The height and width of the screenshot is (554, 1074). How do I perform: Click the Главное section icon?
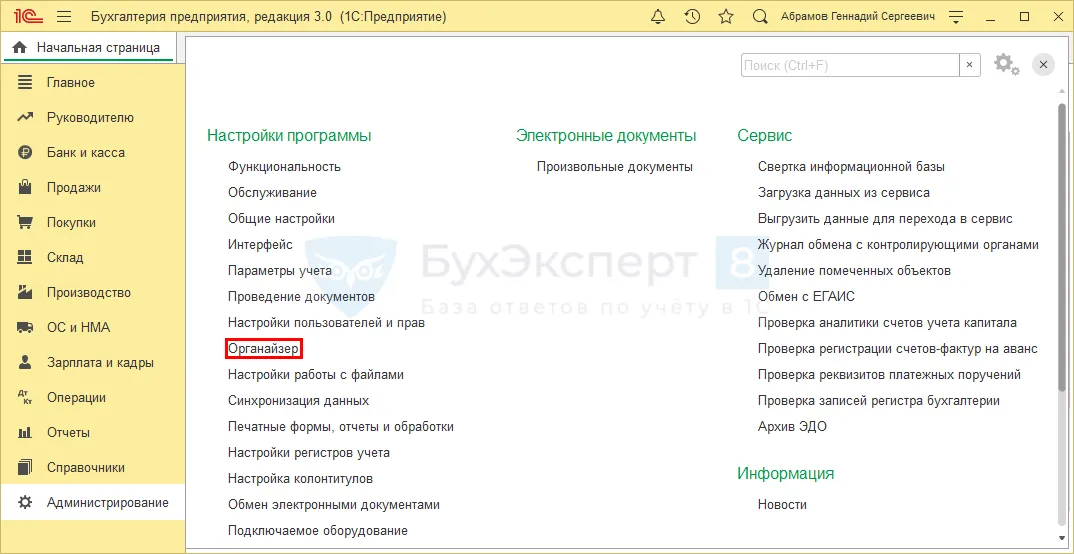tap(25, 83)
